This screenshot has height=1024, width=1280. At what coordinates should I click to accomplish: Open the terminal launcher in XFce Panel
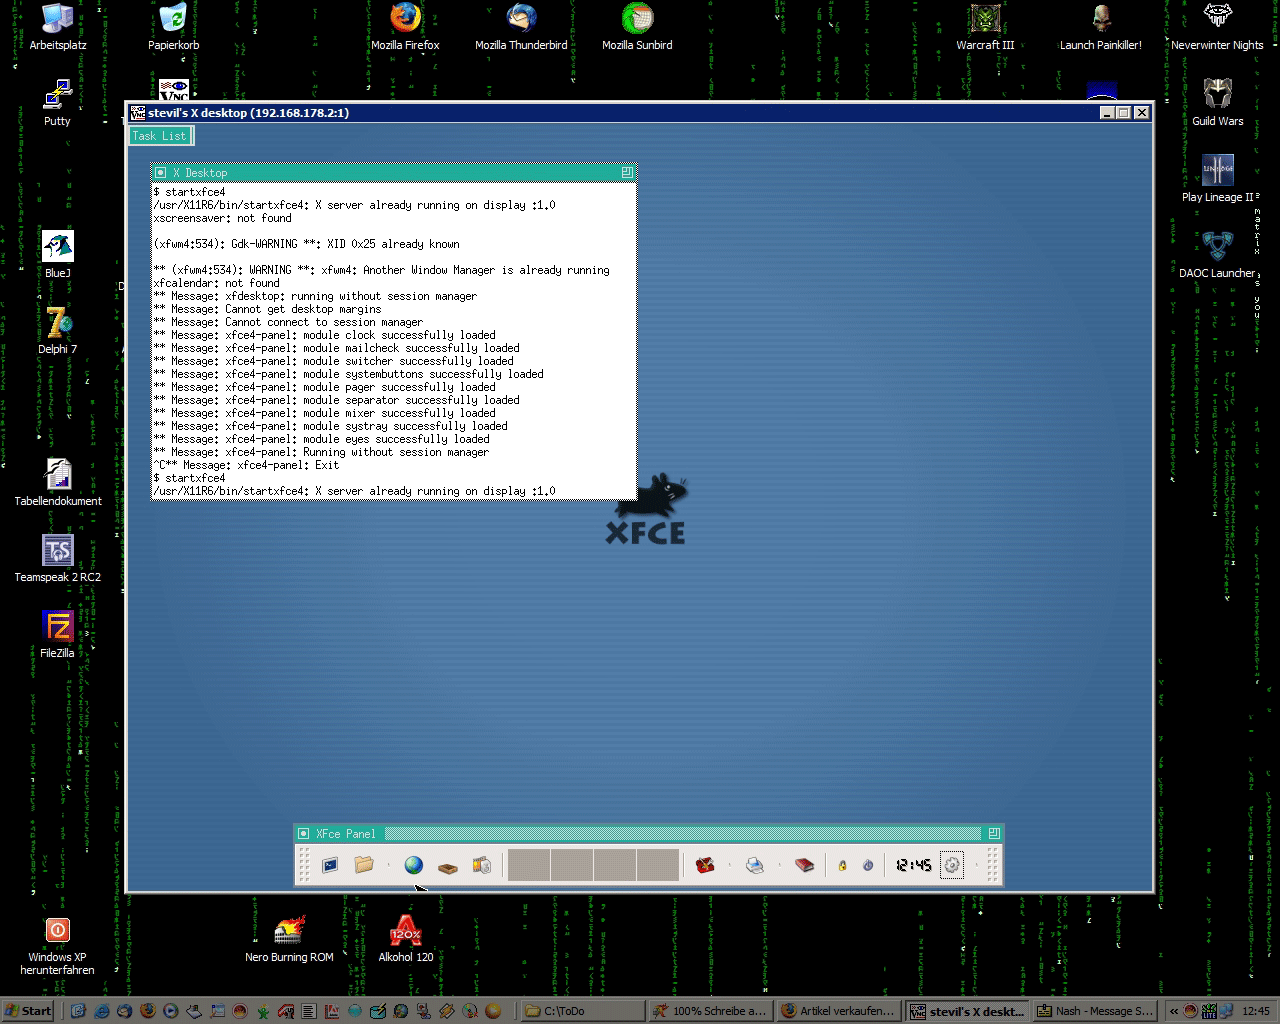[x=330, y=865]
